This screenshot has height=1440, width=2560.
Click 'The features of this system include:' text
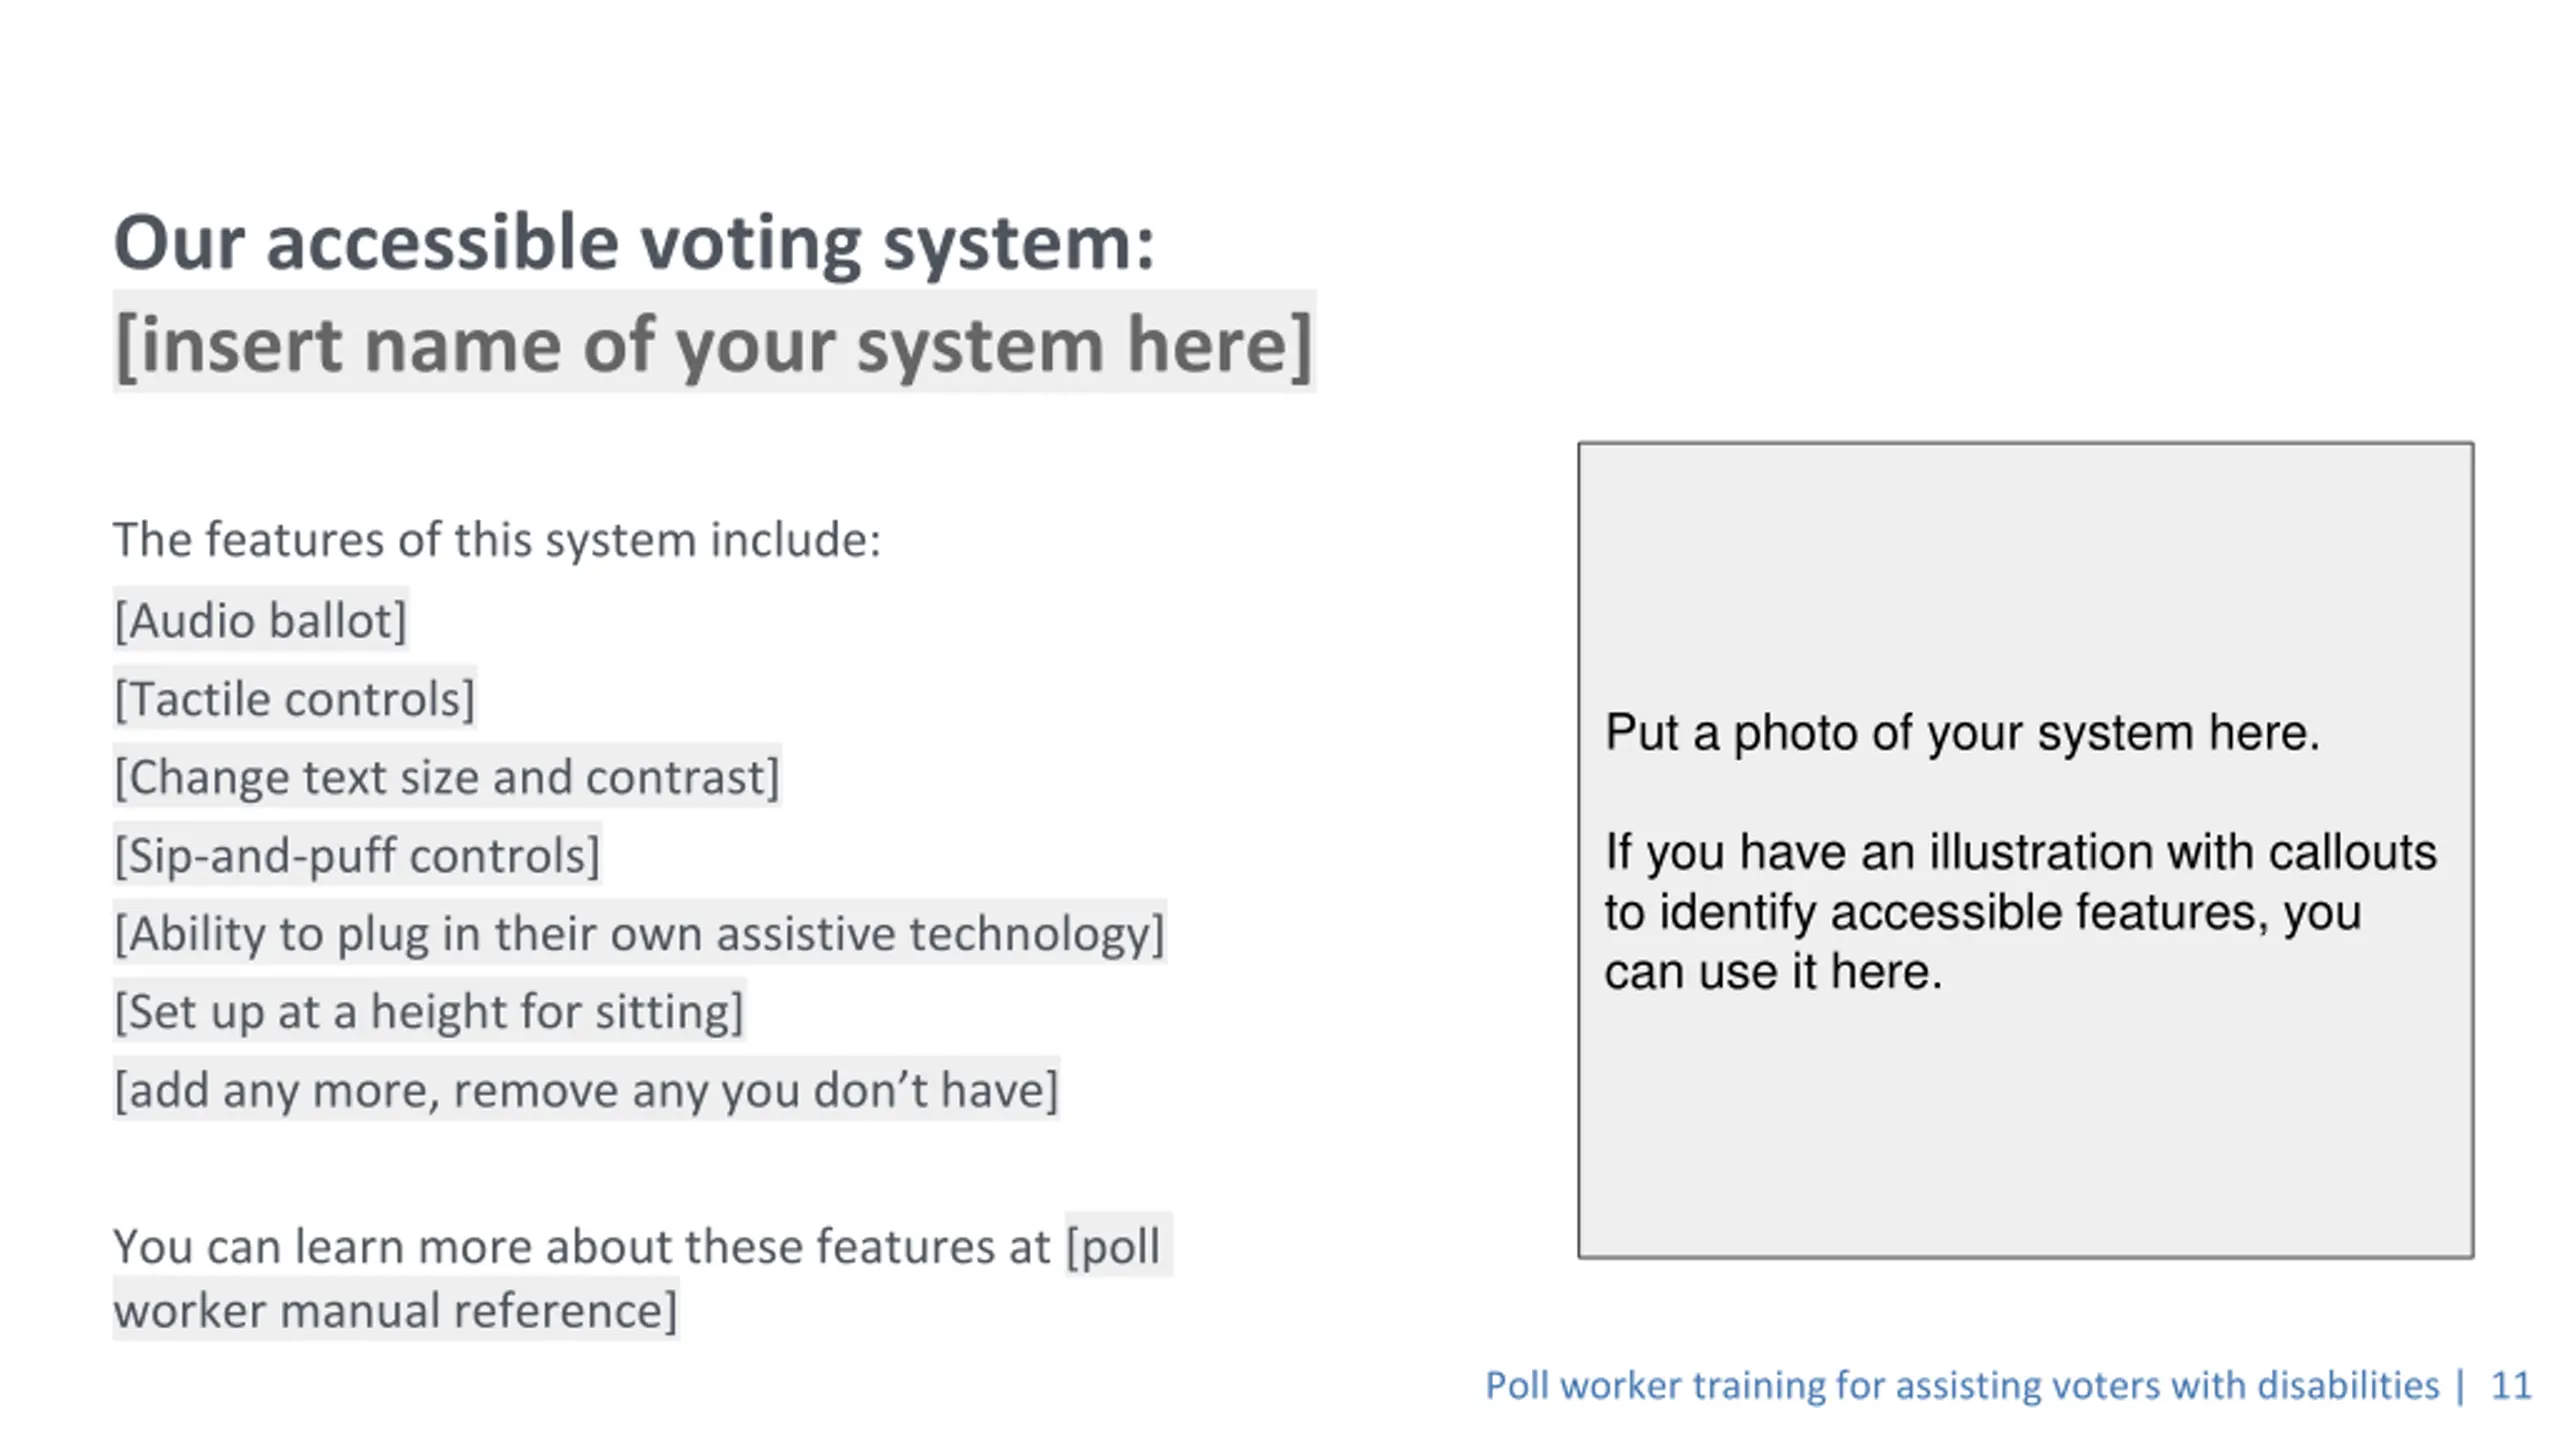point(497,540)
